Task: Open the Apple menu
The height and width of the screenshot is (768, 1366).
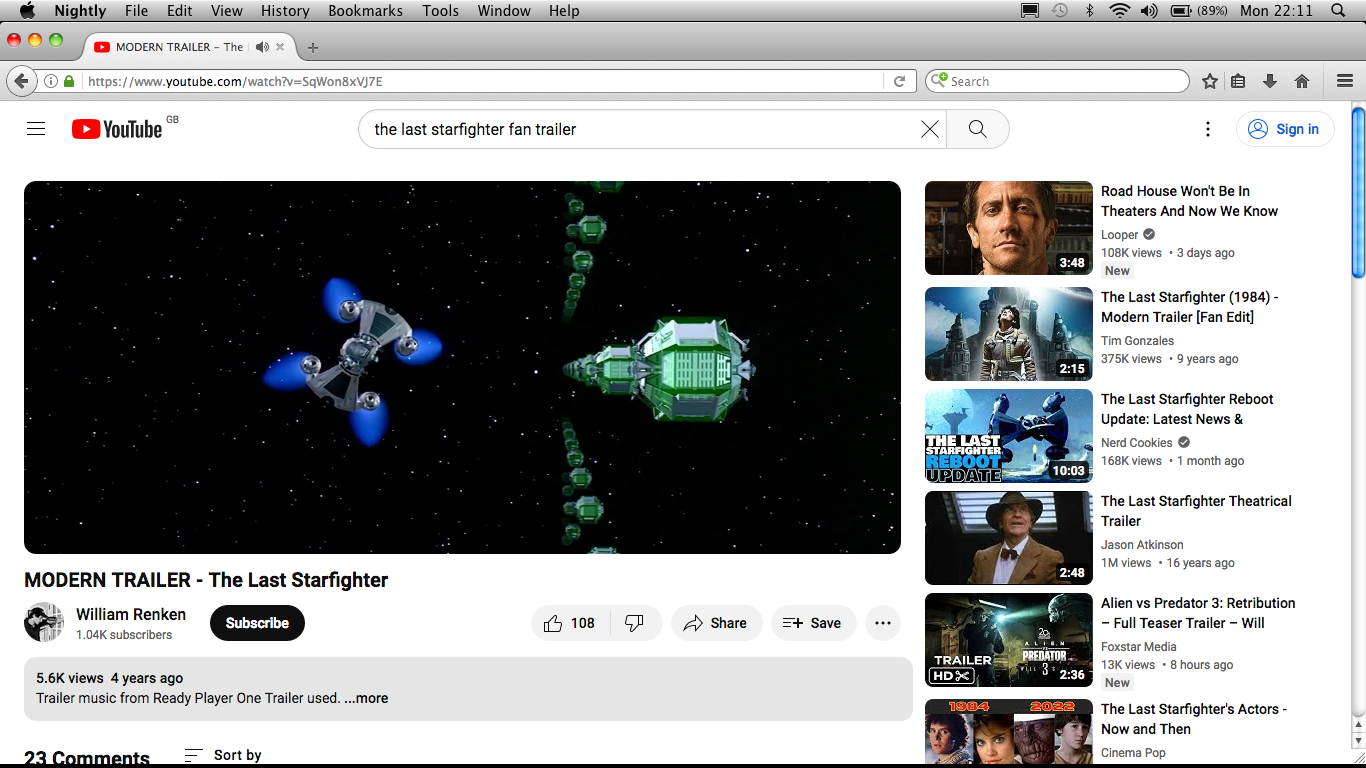Action: (x=27, y=11)
